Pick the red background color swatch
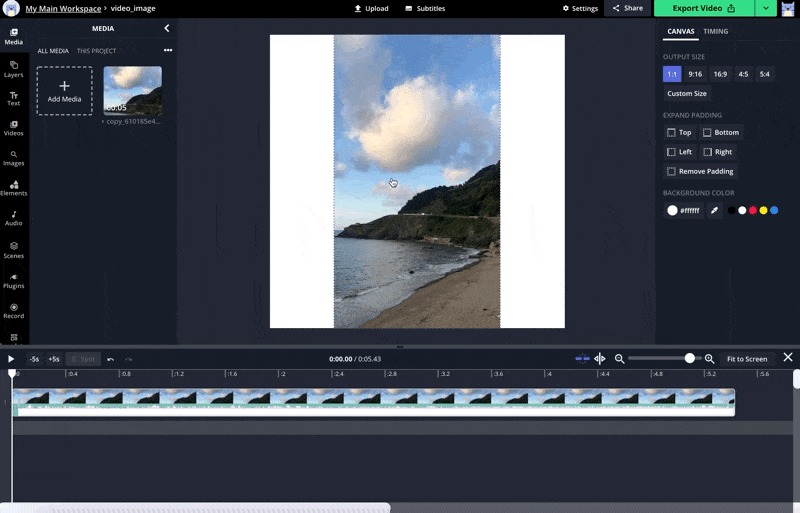The width and height of the screenshot is (800, 513). tap(752, 211)
